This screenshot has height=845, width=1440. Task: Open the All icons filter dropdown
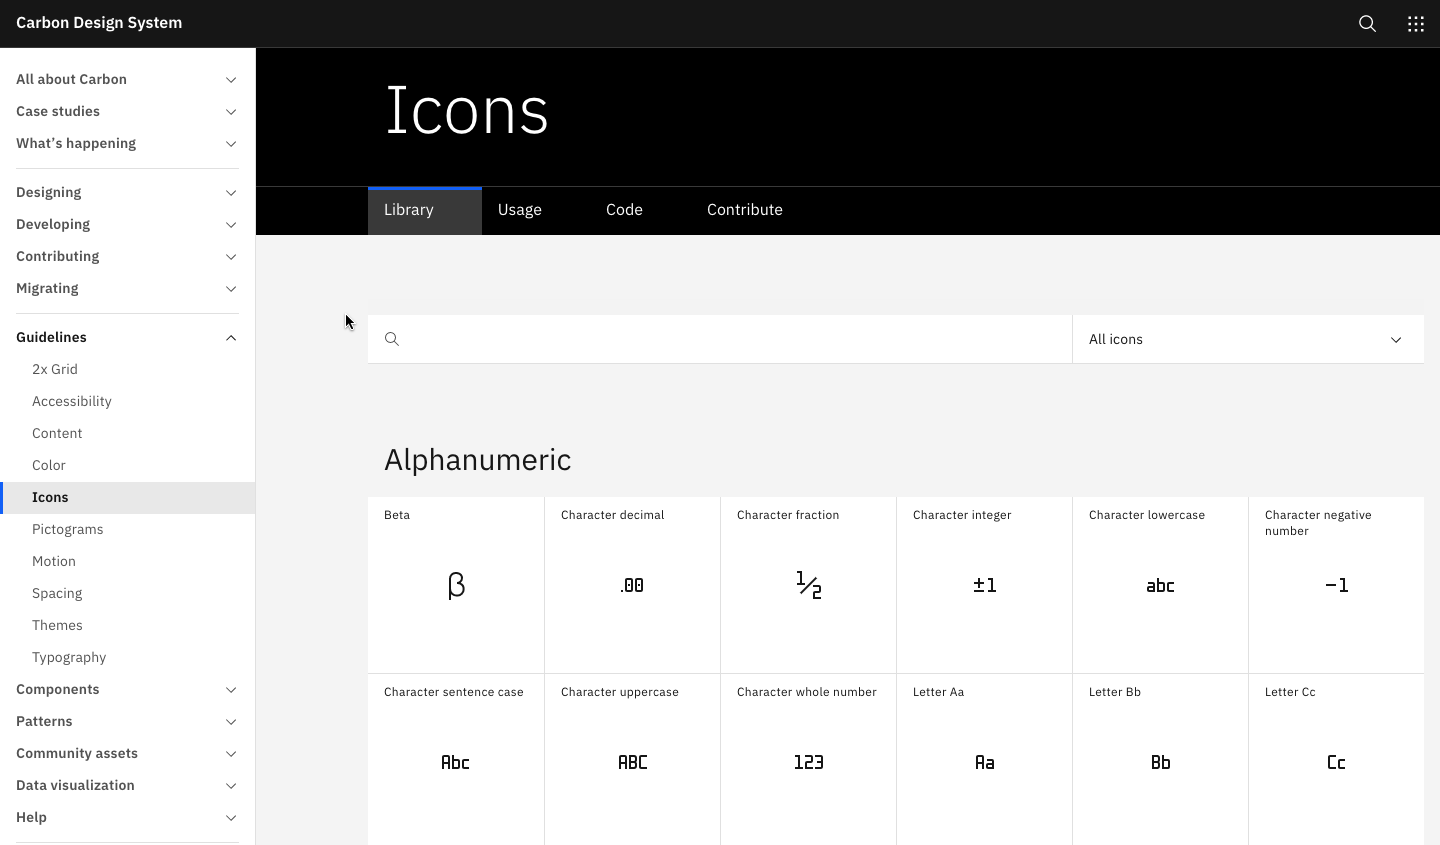1247,339
